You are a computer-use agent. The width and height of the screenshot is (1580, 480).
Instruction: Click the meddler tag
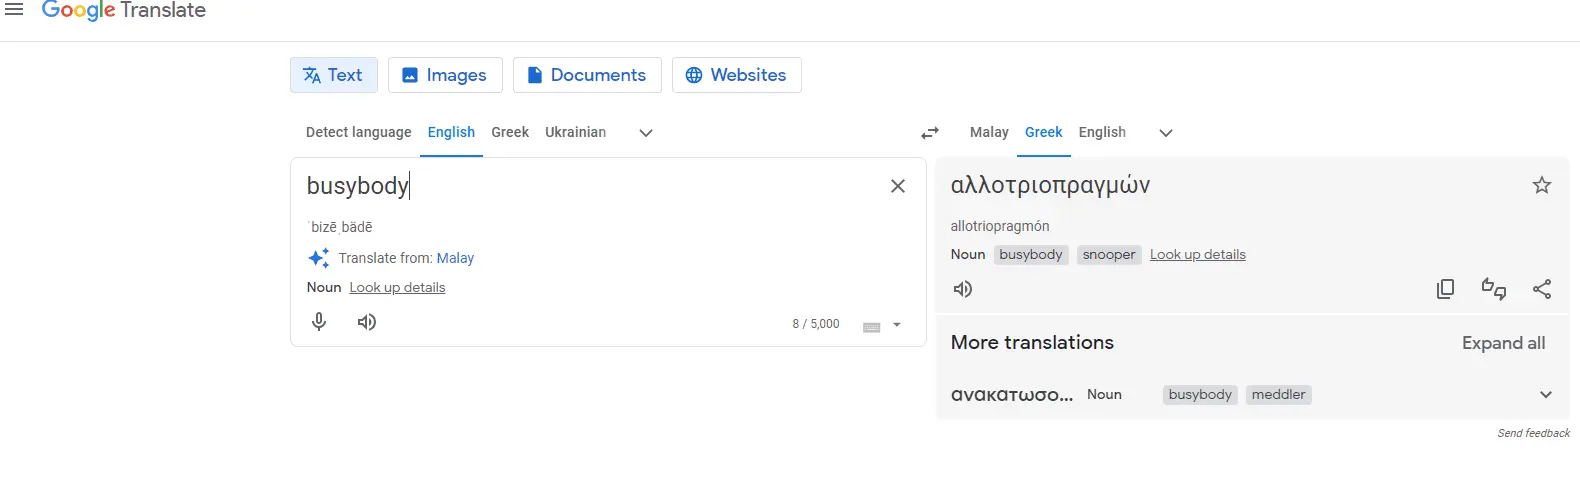[x=1279, y=395]
